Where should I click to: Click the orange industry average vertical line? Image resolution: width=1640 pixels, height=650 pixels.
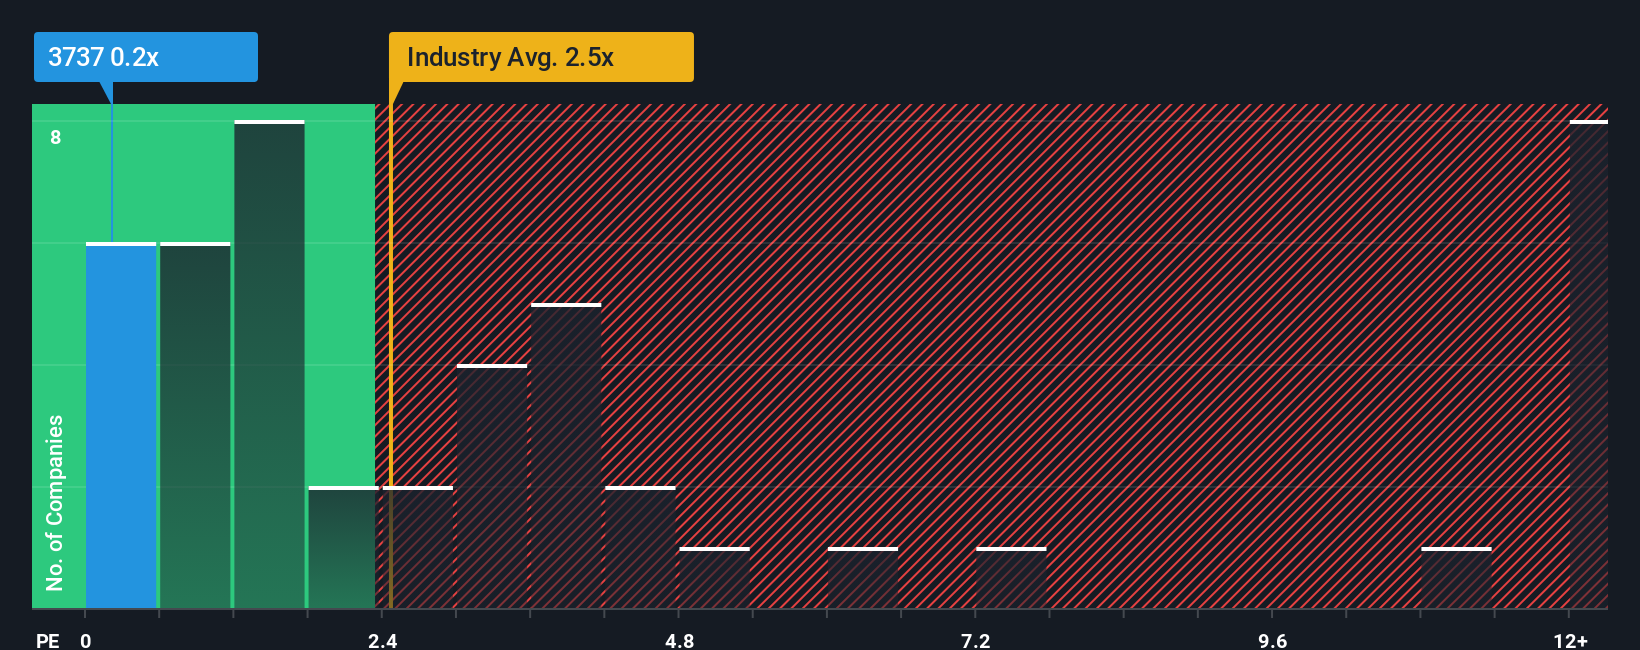(x=391, y=356)
